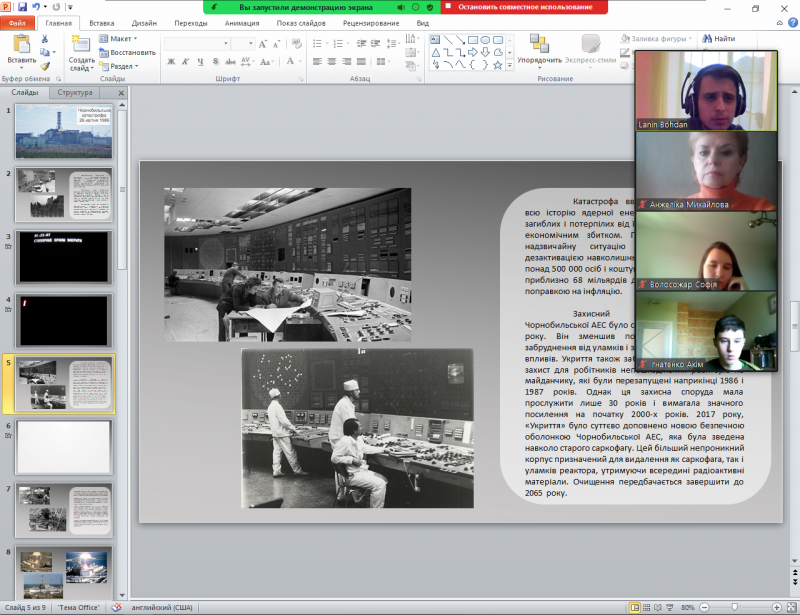
Task: Start the slide show from status bar
Action: [670, 607]
